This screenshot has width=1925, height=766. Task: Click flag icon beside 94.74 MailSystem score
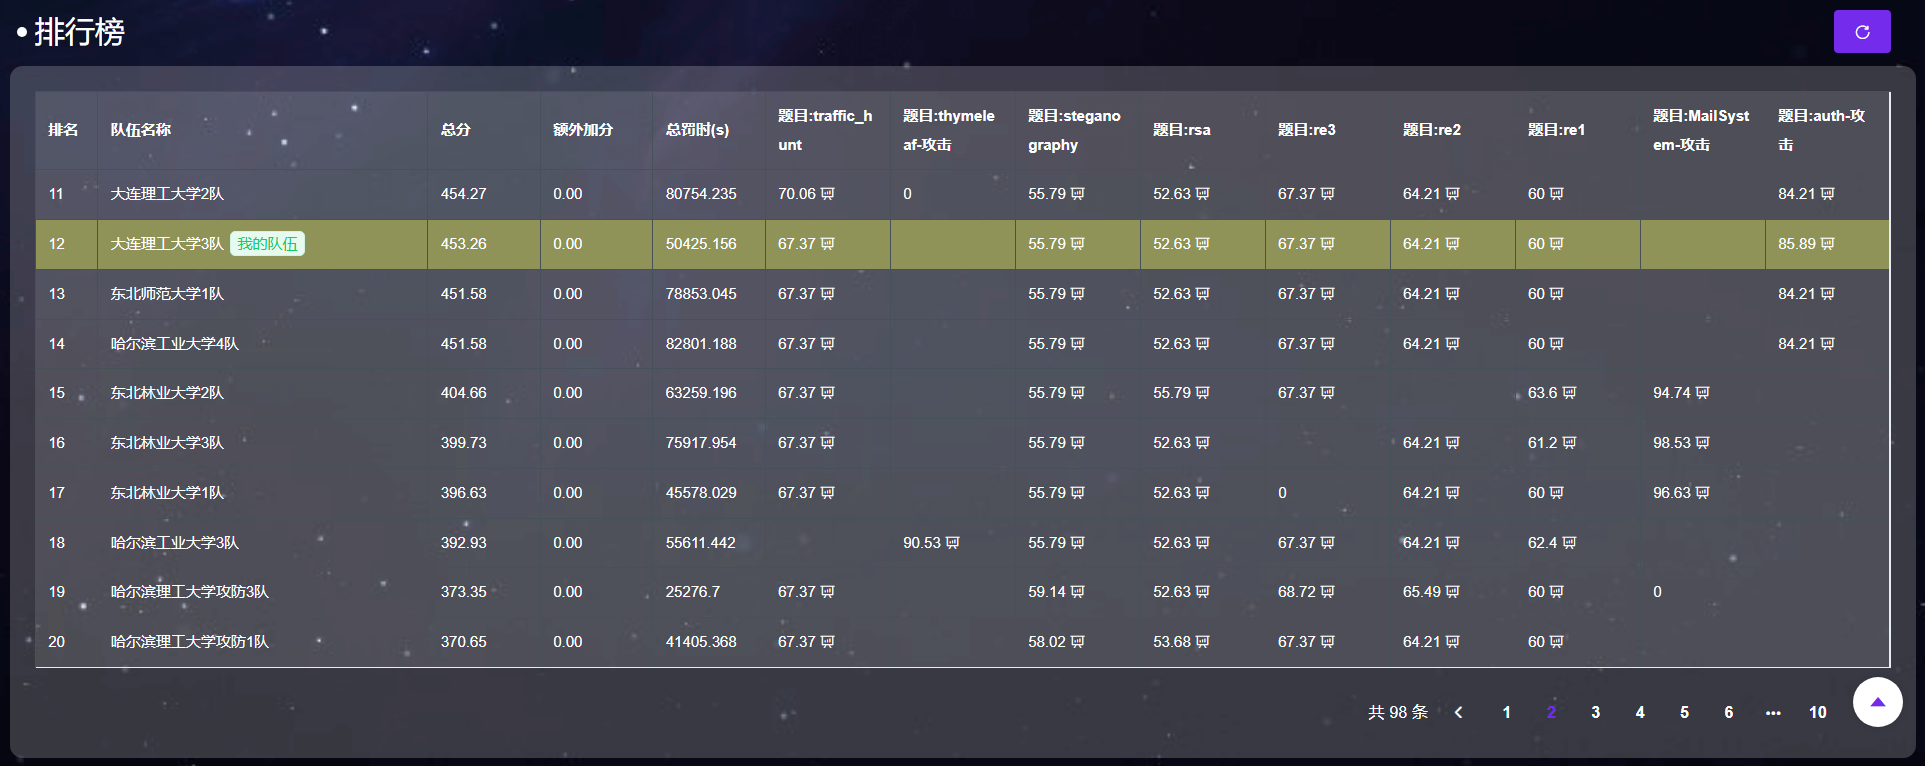coord(1702,393)
